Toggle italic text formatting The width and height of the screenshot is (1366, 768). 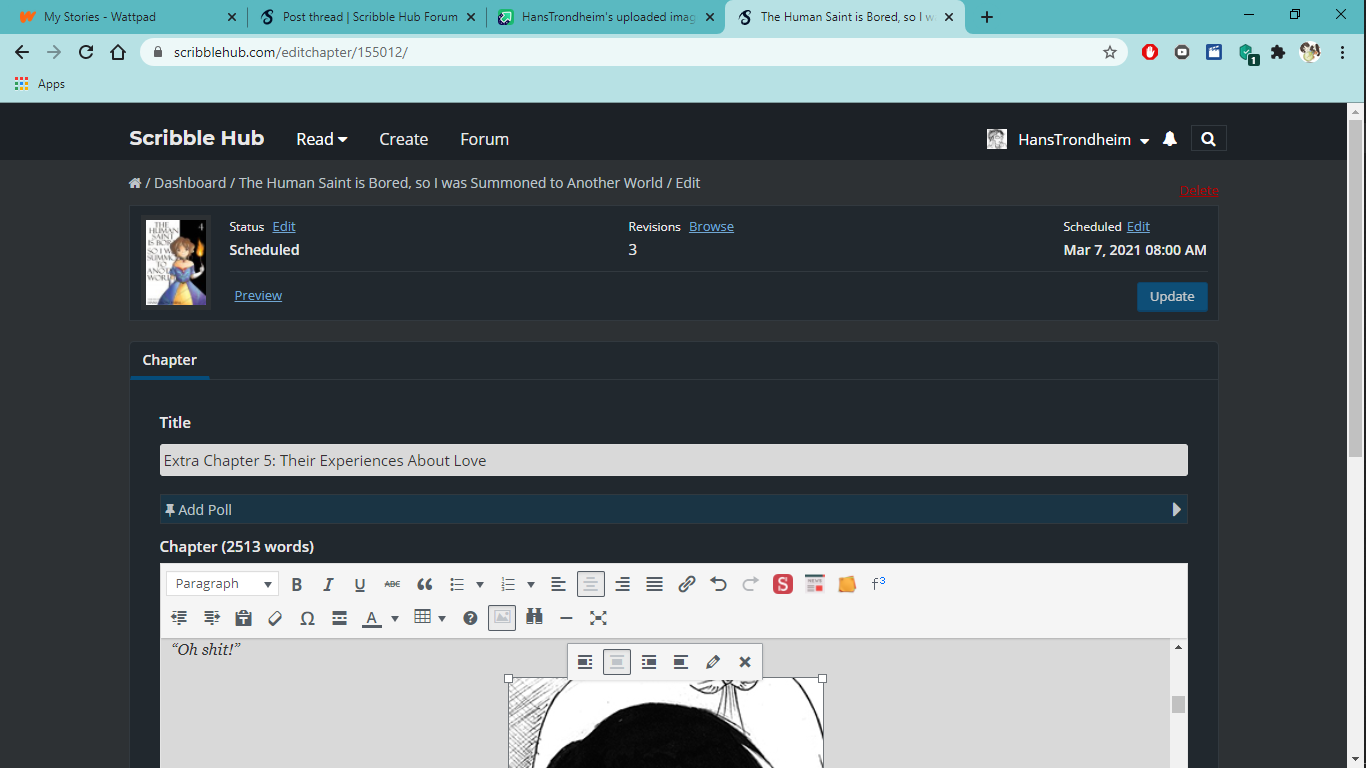[328, 584]
